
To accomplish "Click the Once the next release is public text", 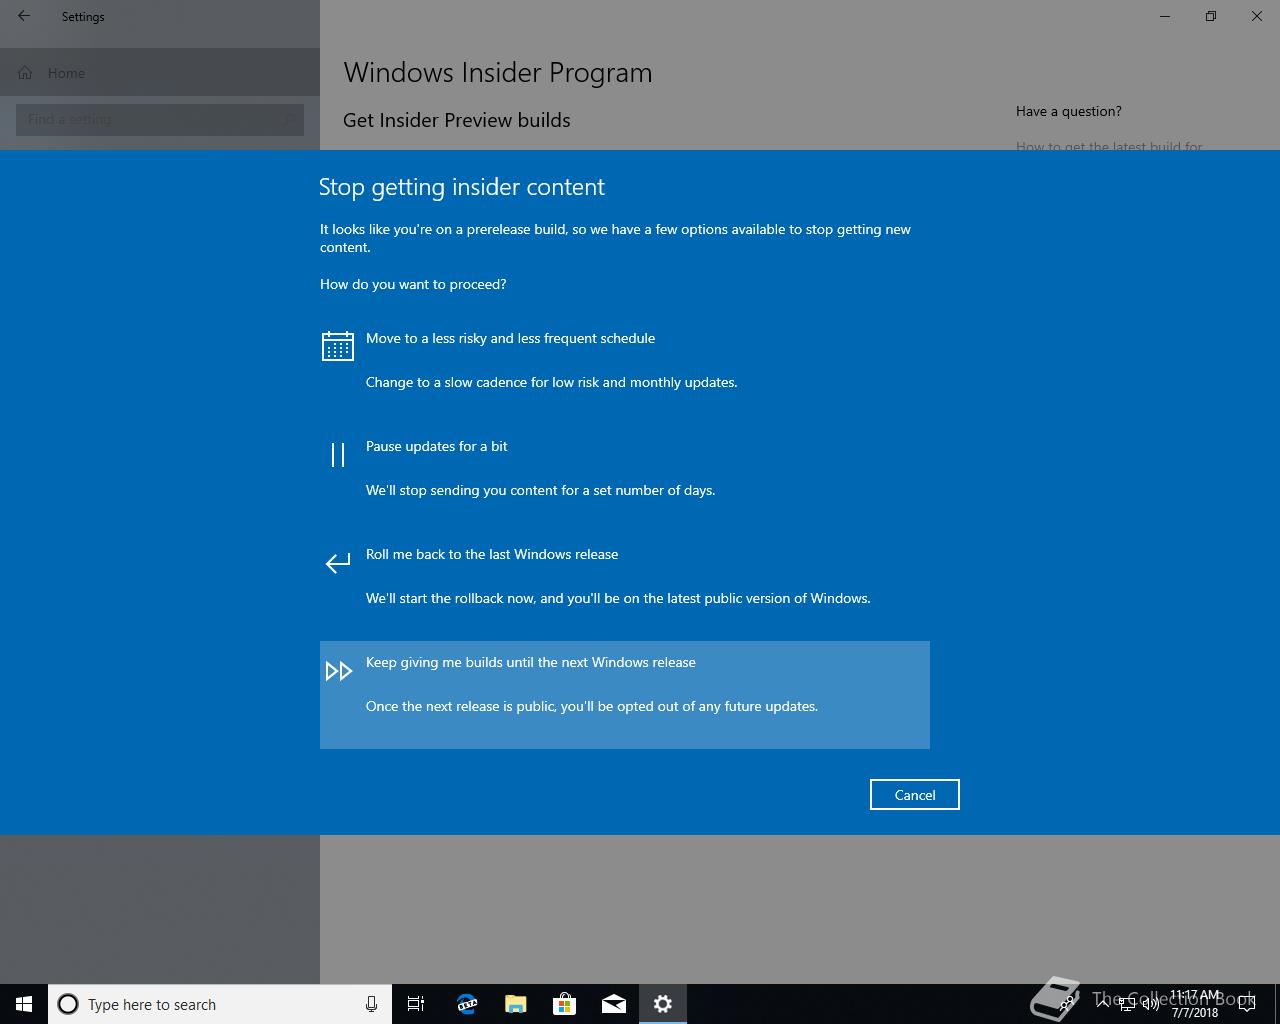I will click(x=592, y=706).
